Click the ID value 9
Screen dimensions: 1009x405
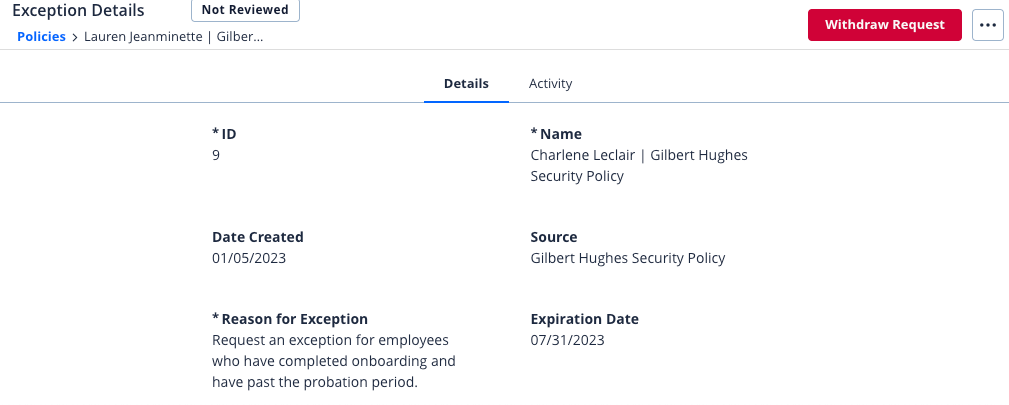[216, 155]
